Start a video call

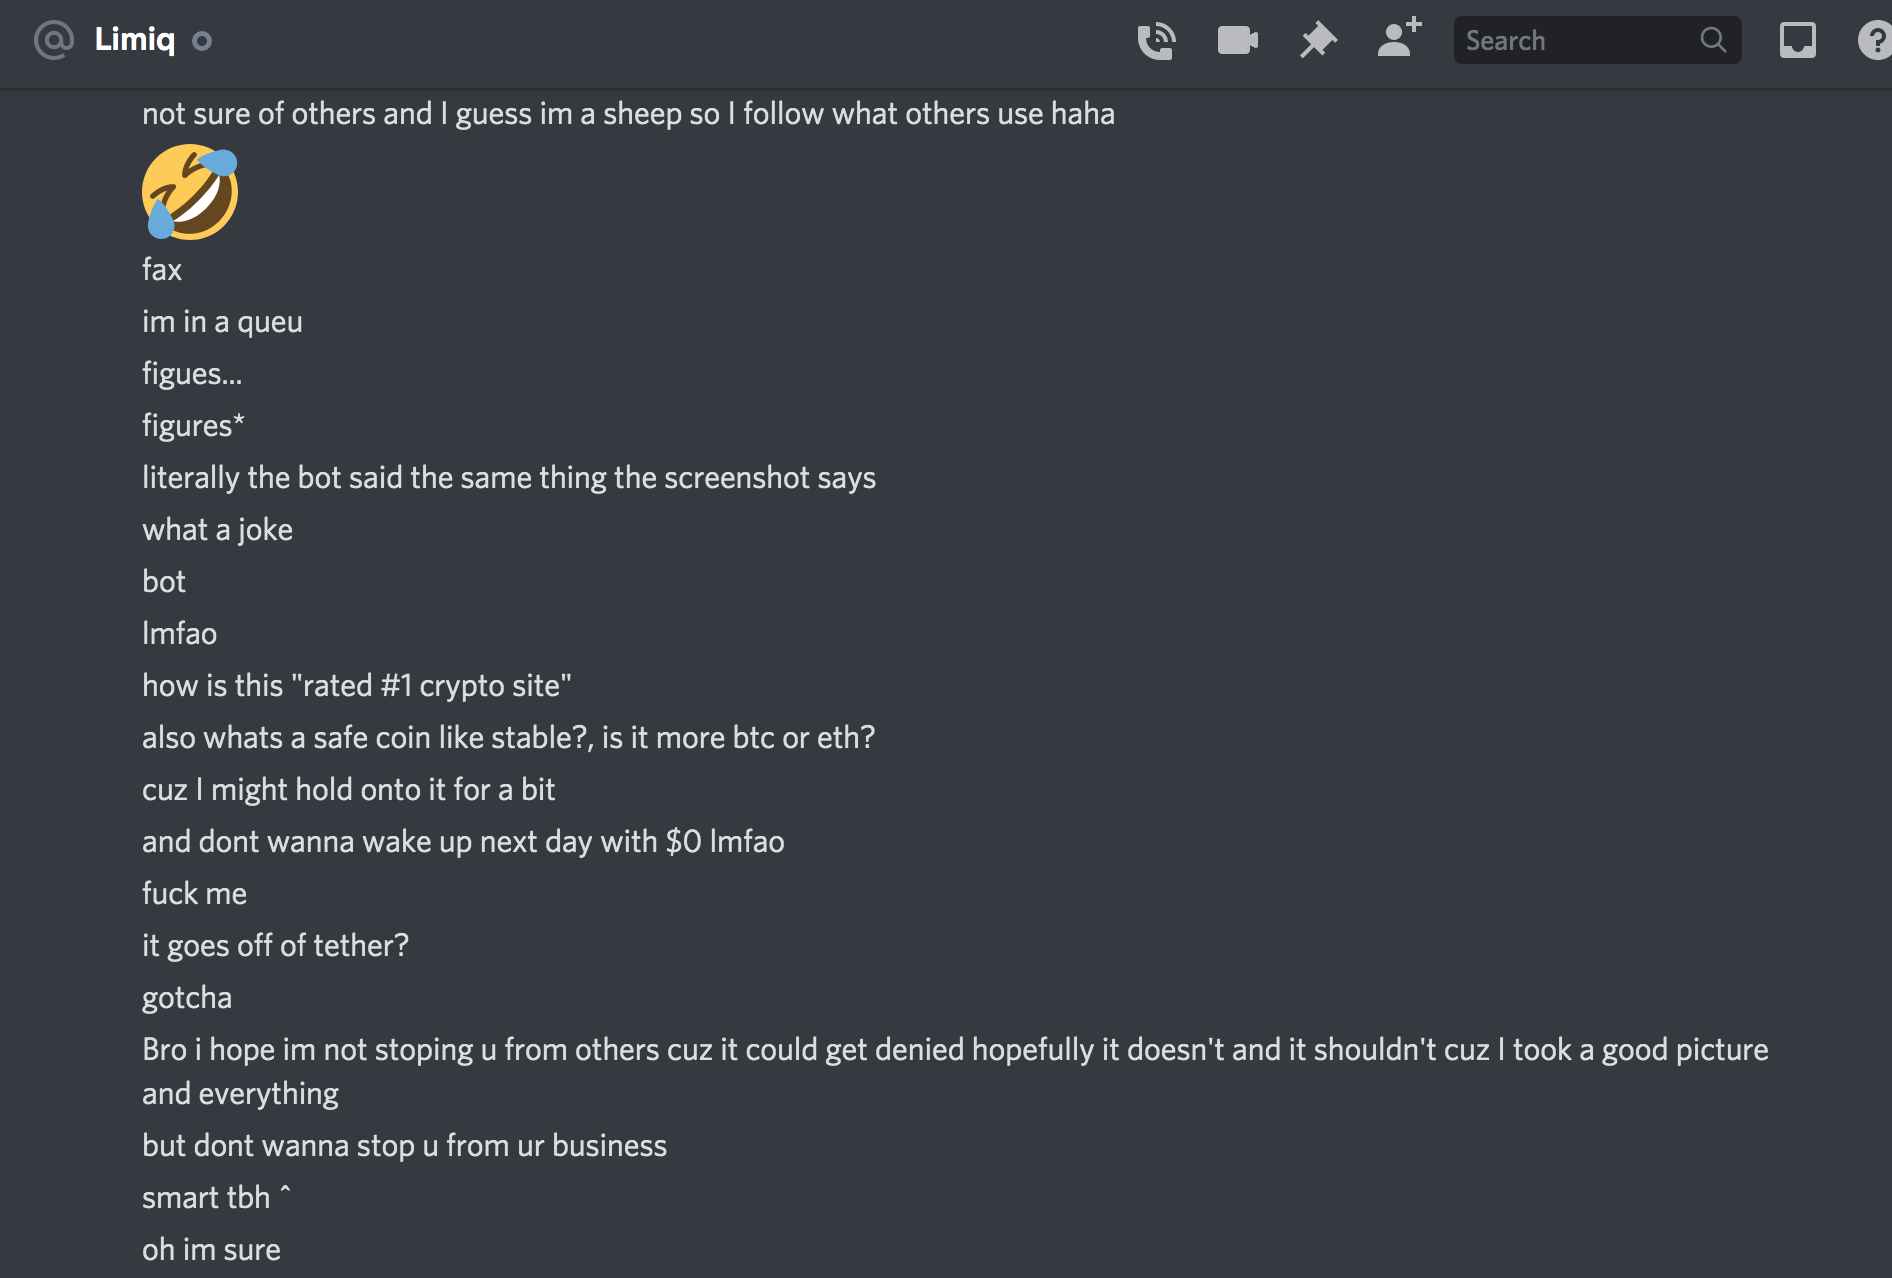(x=1237, y=41)
